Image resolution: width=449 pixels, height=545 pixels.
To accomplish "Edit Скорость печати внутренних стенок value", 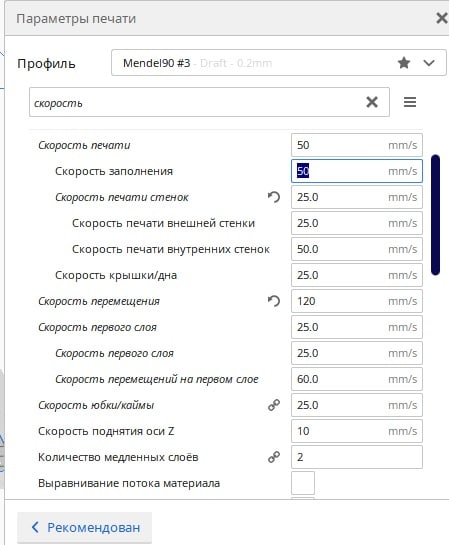I will tap(357, 249).
